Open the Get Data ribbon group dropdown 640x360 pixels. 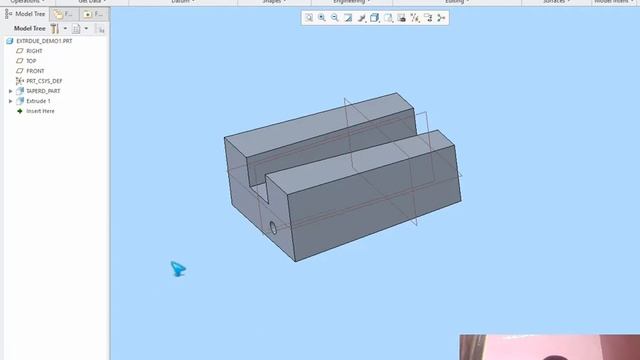(x=92, y=2)
